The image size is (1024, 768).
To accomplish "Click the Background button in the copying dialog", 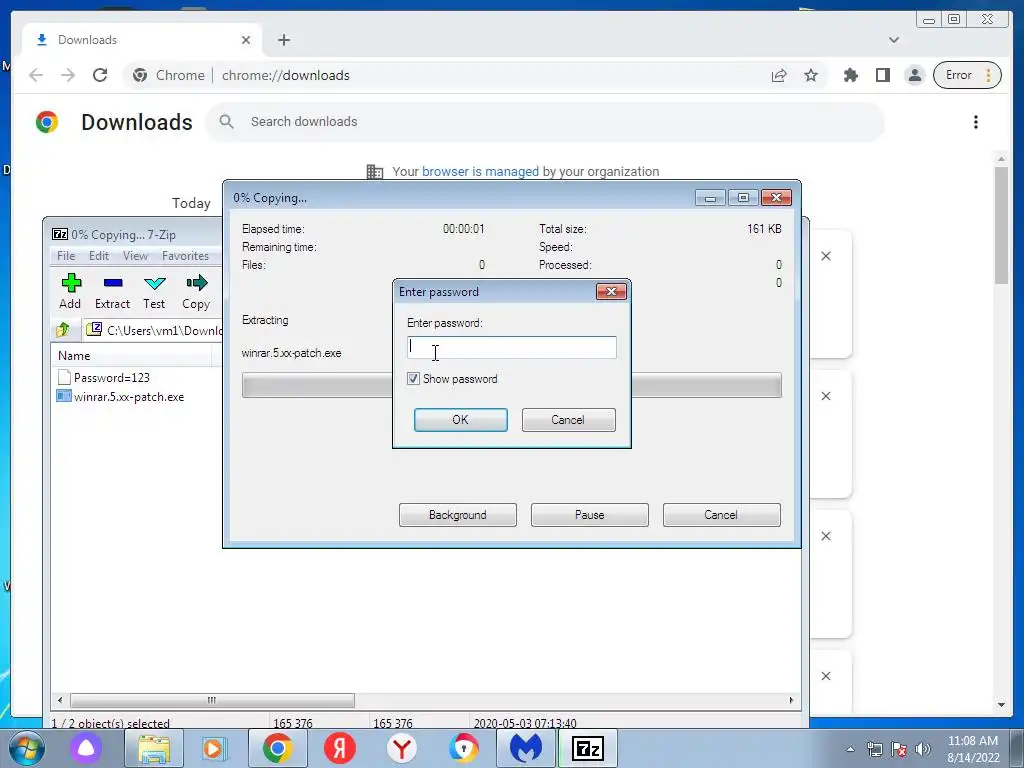I will click(457, 515).
